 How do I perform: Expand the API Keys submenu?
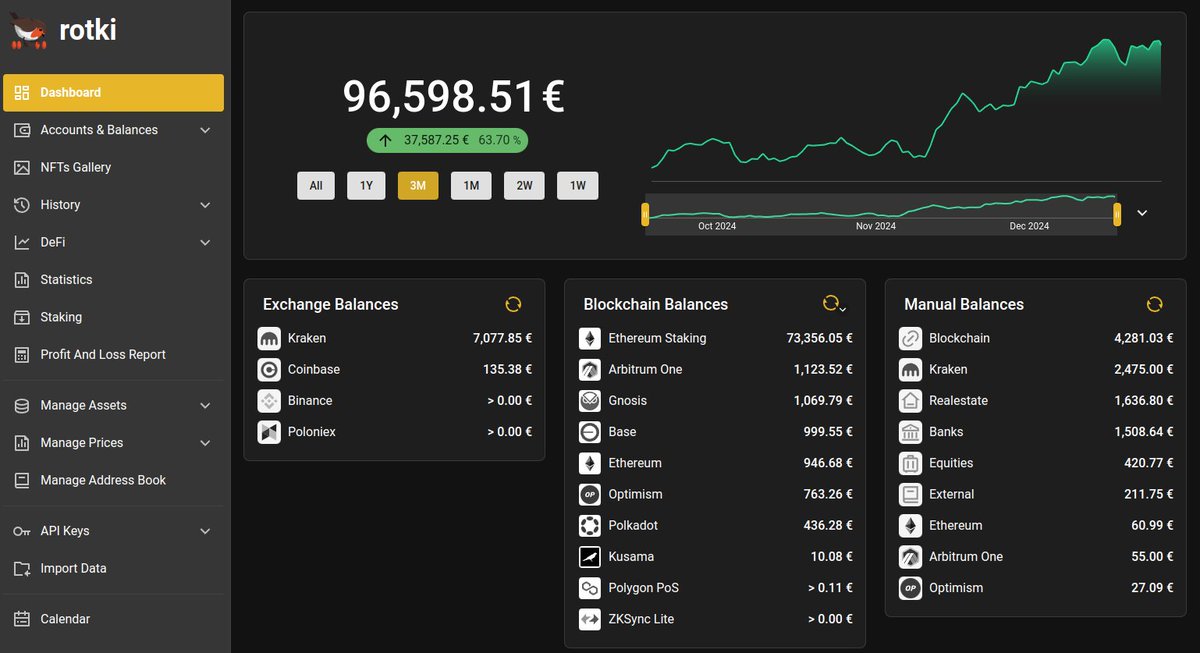coord(205,531)
